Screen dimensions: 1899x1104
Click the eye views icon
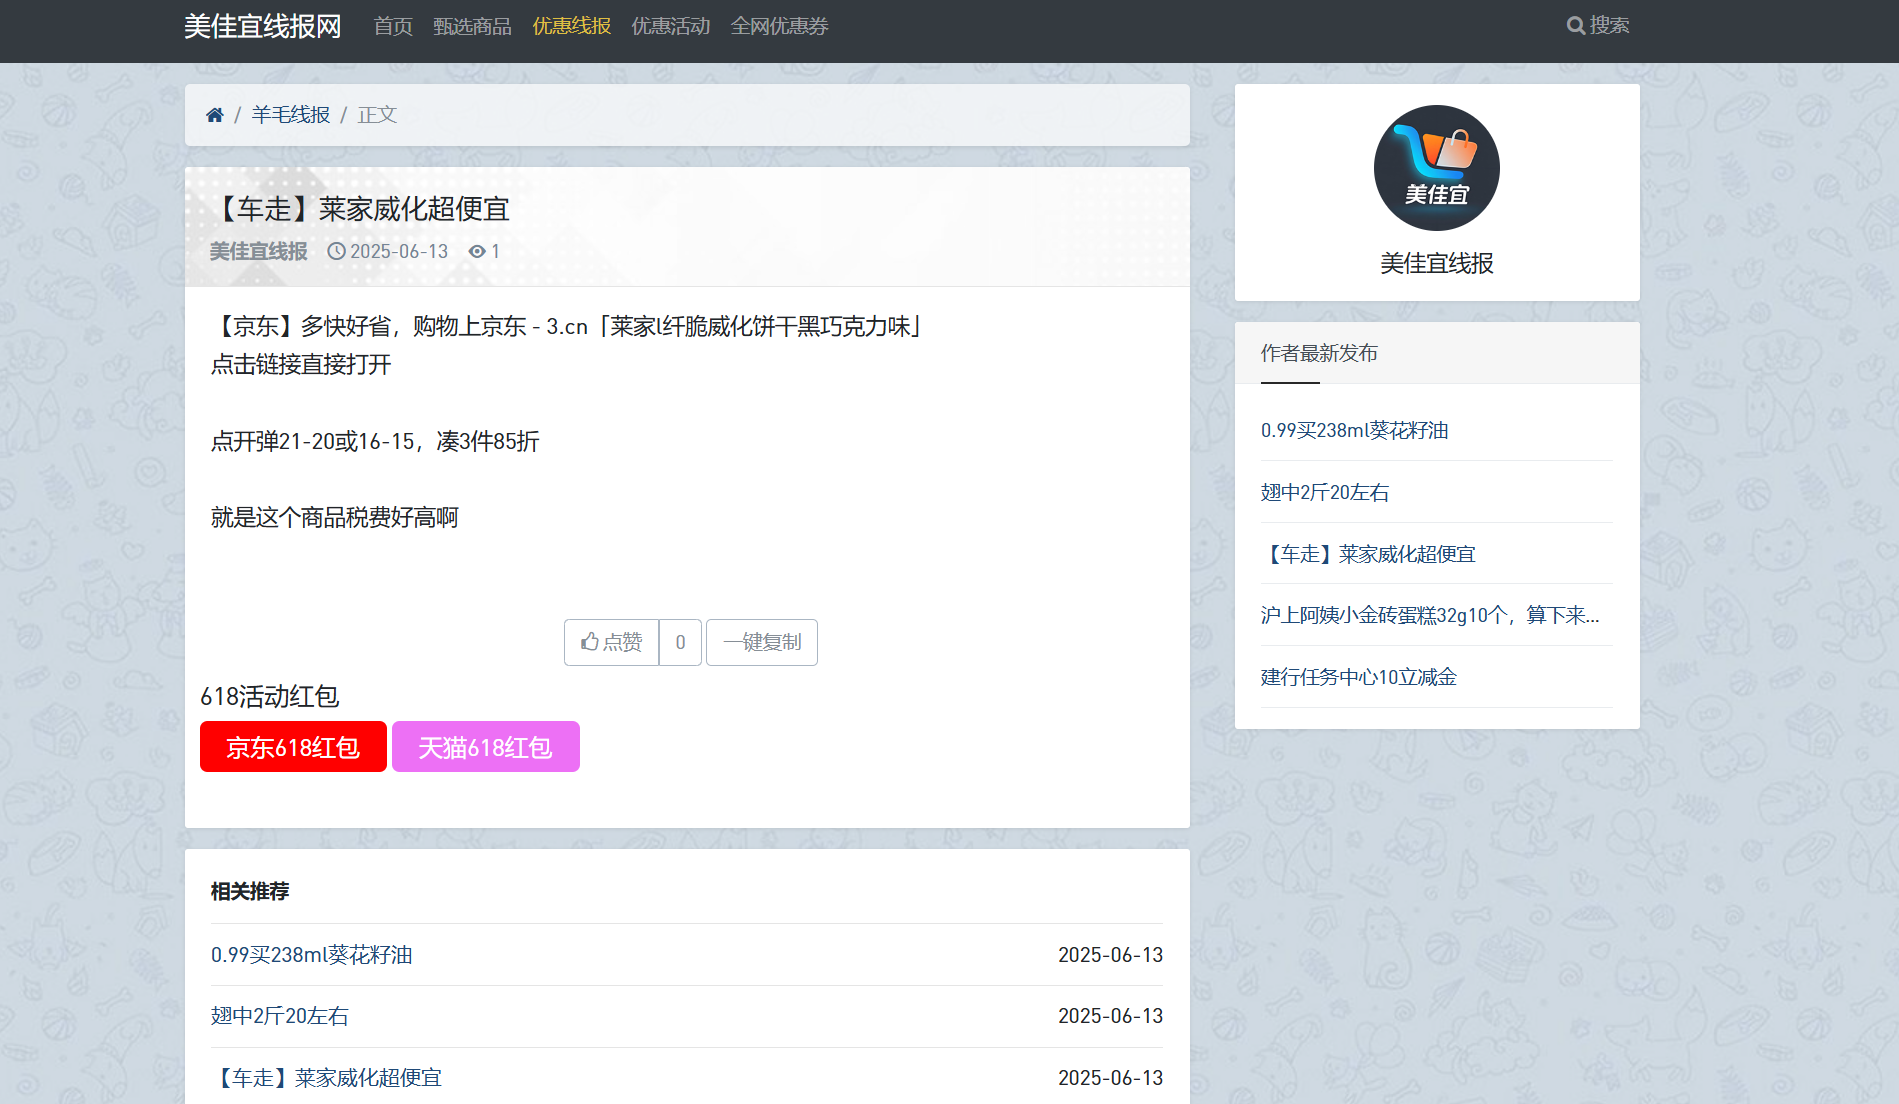click(477, 252)
